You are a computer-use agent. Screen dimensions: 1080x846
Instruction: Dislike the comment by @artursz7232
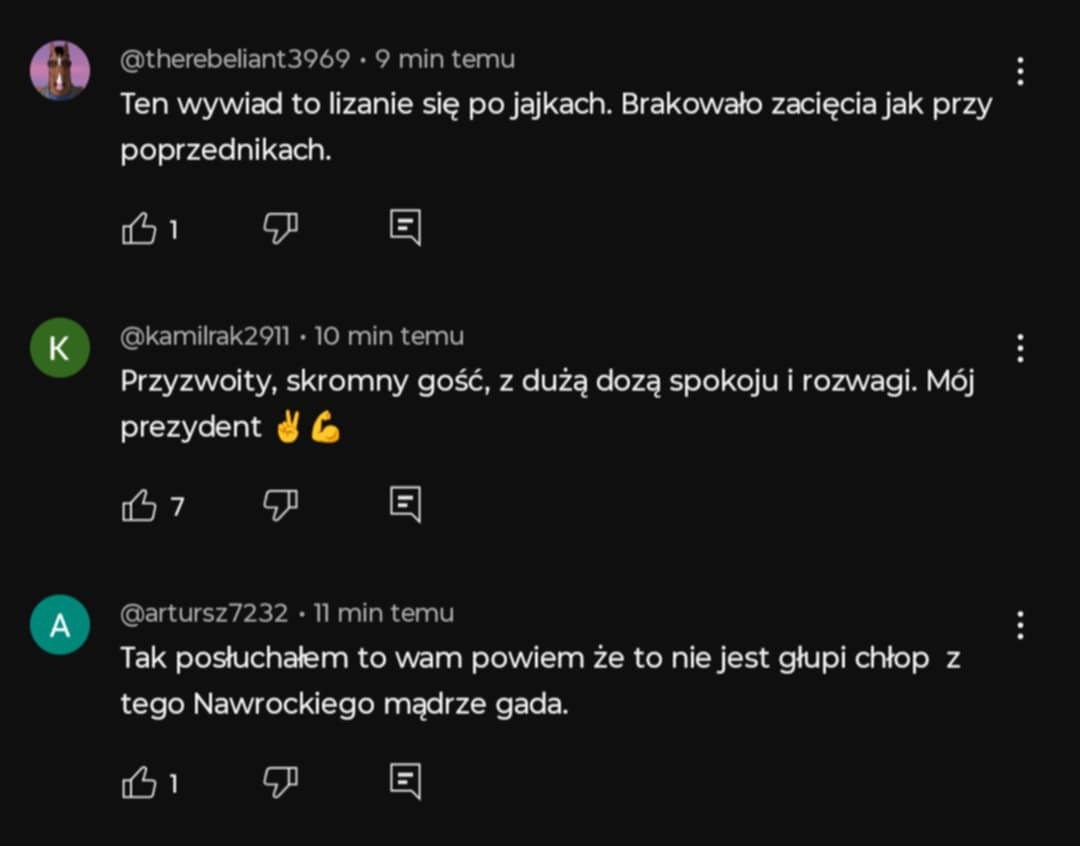tap(280, 783)
